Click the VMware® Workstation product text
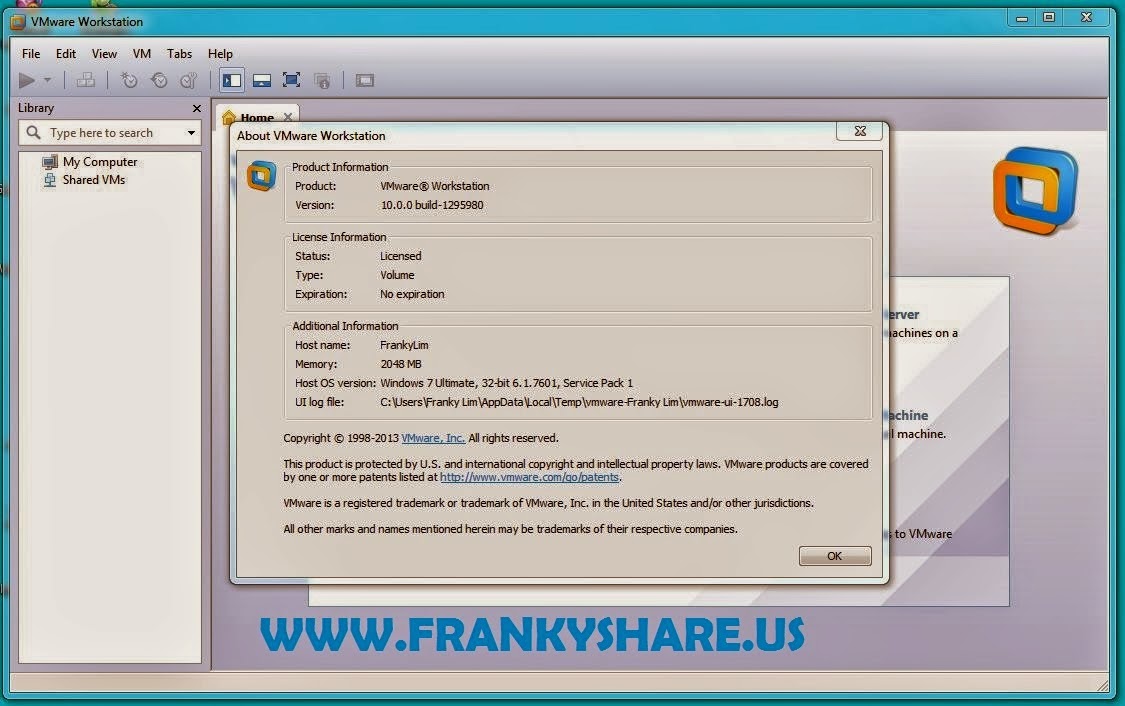 click(x=435, y=186)
